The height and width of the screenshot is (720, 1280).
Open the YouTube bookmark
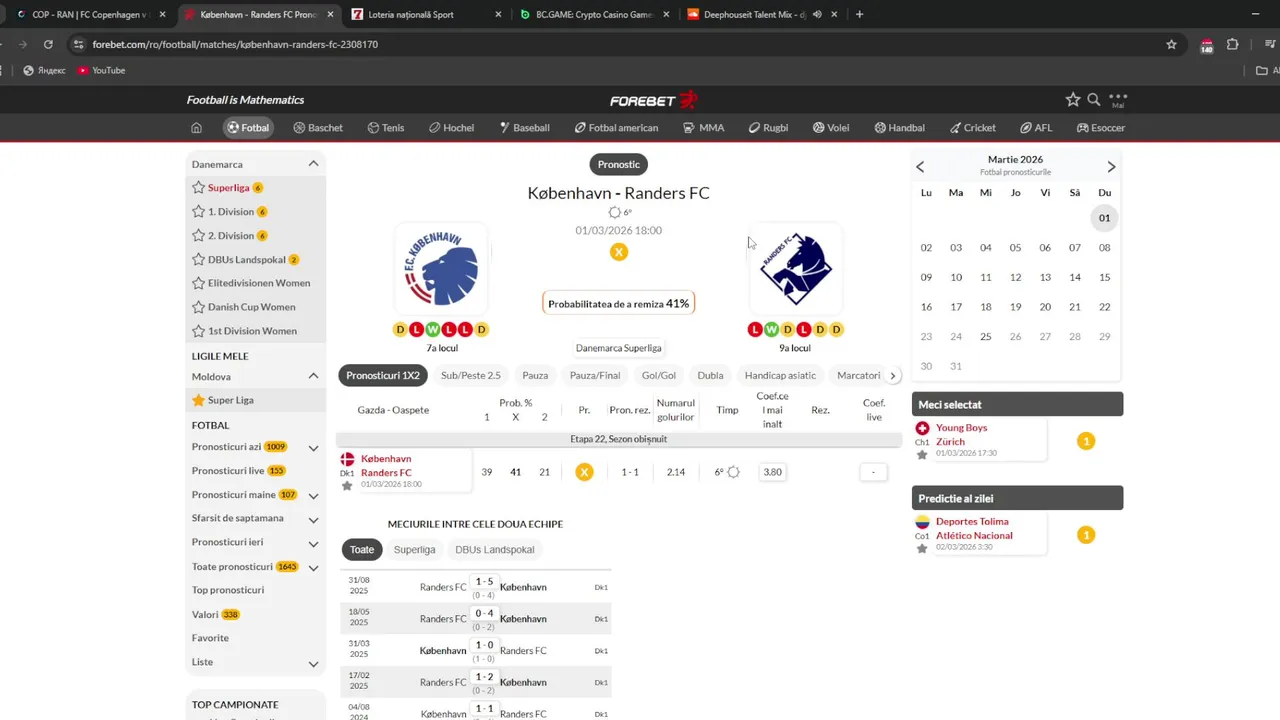tap(101, 70)
